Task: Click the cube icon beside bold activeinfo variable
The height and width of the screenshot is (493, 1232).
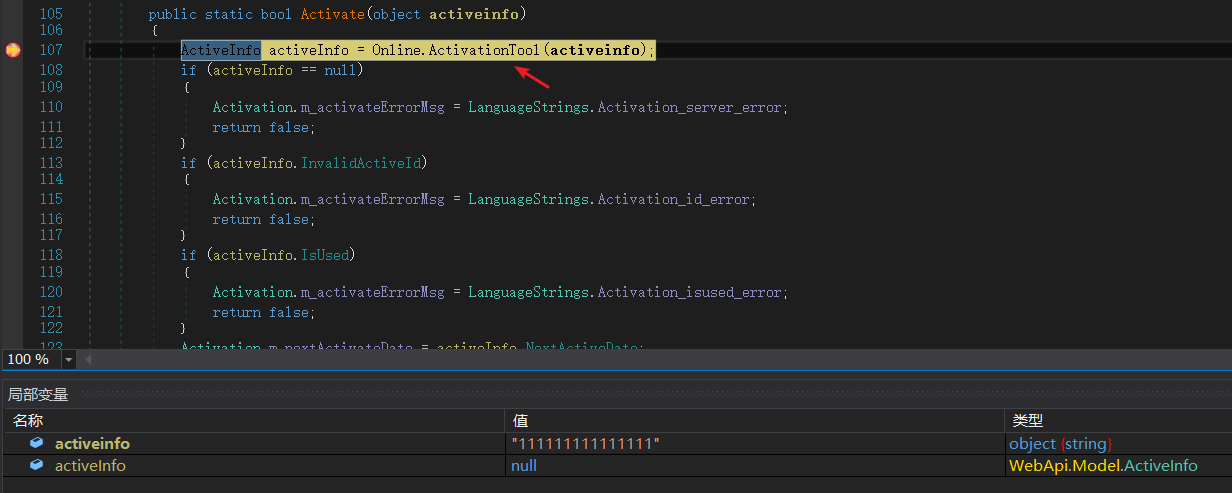Action: tap(36, 443)
